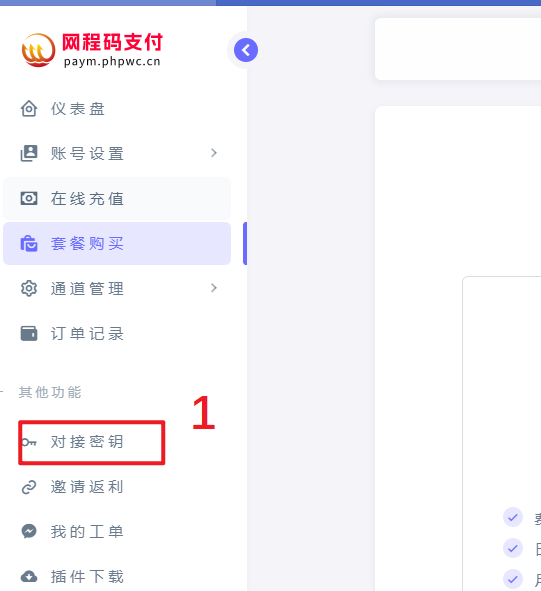Screen dimensions: 541x591
Task: Click the chain link icon beside 邀请返利
Action: pos(29,487)
